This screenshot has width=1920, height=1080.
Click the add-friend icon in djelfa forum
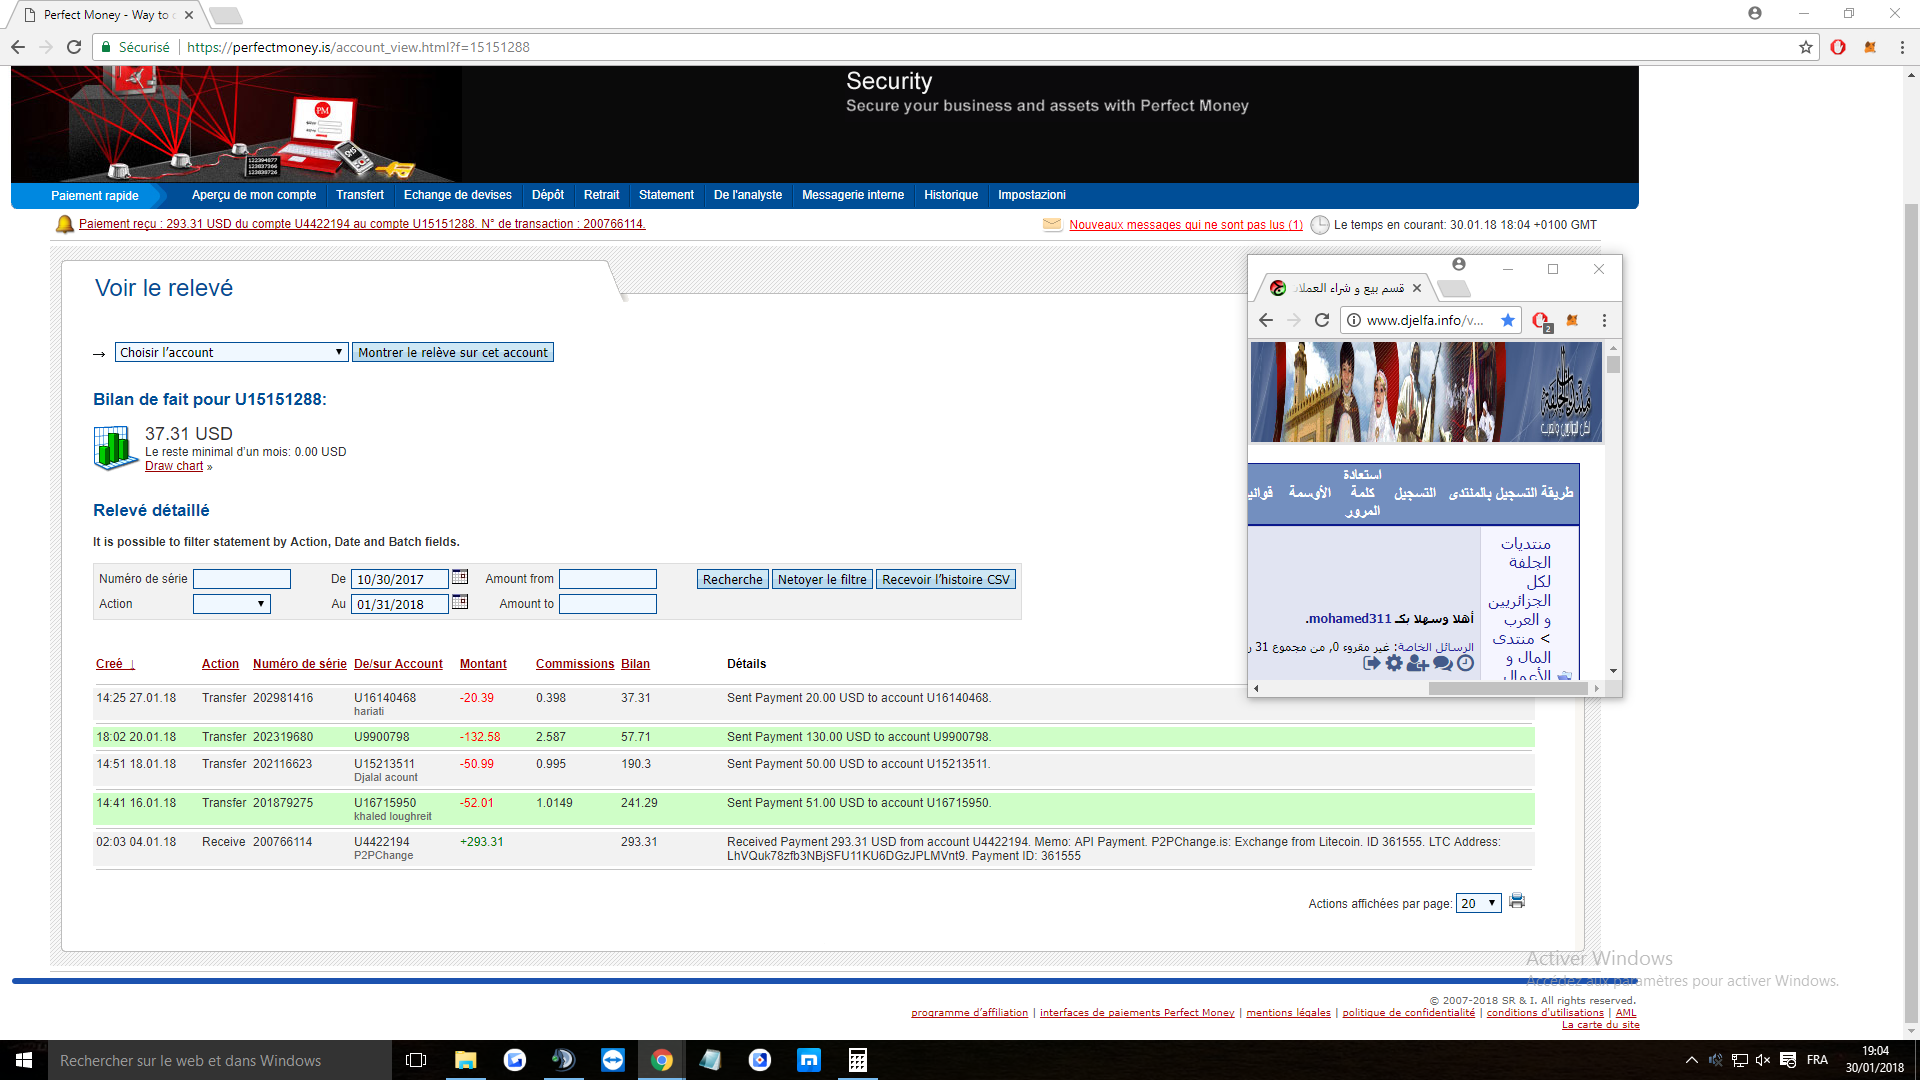tap(1417, 663)
